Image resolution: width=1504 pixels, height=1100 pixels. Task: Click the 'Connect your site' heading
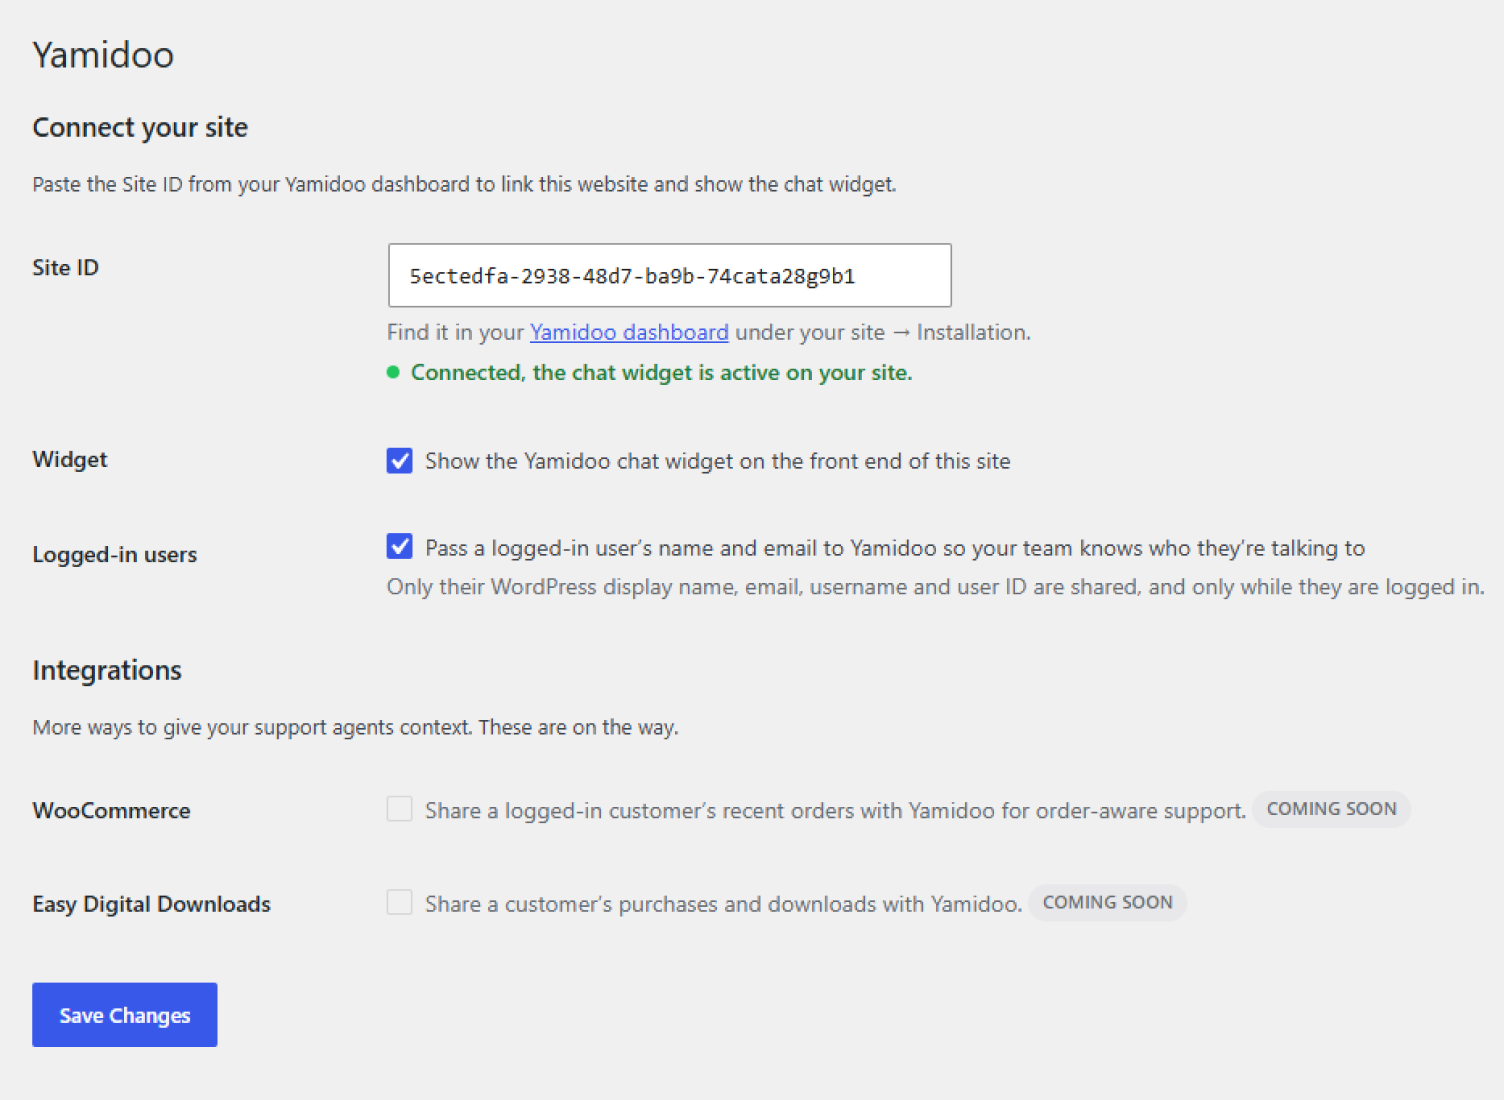click(x=140, y=128)
